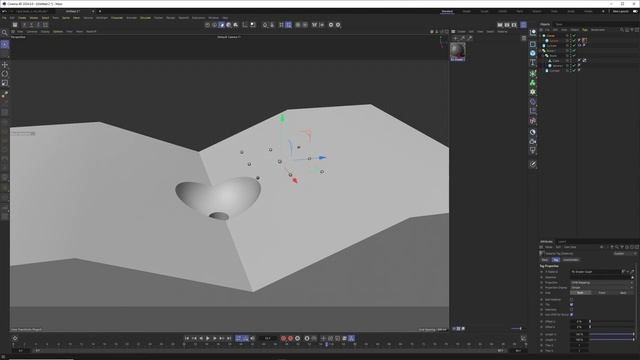Screen dimensions: 640x360
Task: Open the search magnifier icon at top left
Action: [x=4, y=33]
